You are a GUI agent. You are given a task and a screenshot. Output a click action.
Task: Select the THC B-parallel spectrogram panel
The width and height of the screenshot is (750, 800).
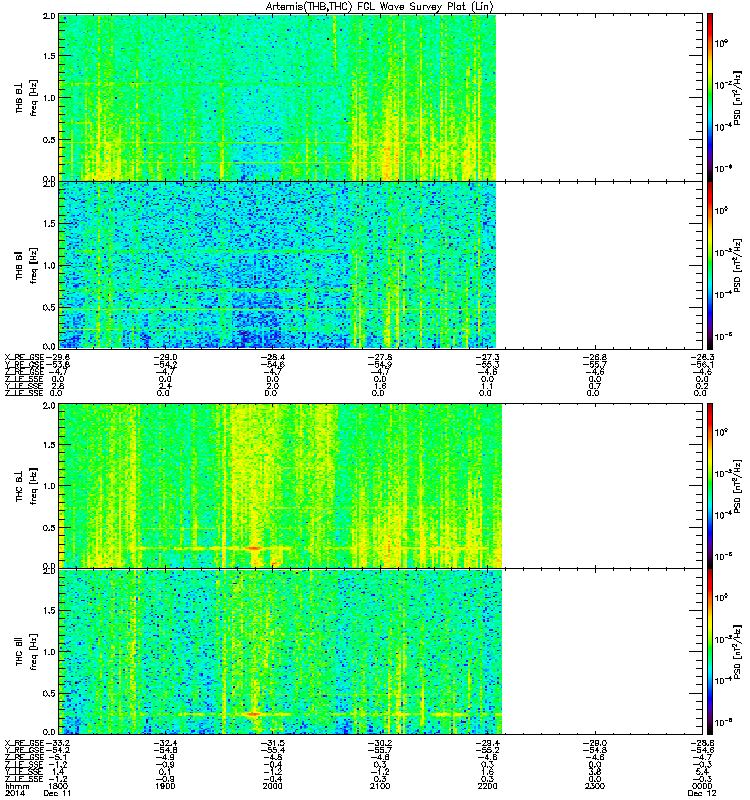click(381, 652)
